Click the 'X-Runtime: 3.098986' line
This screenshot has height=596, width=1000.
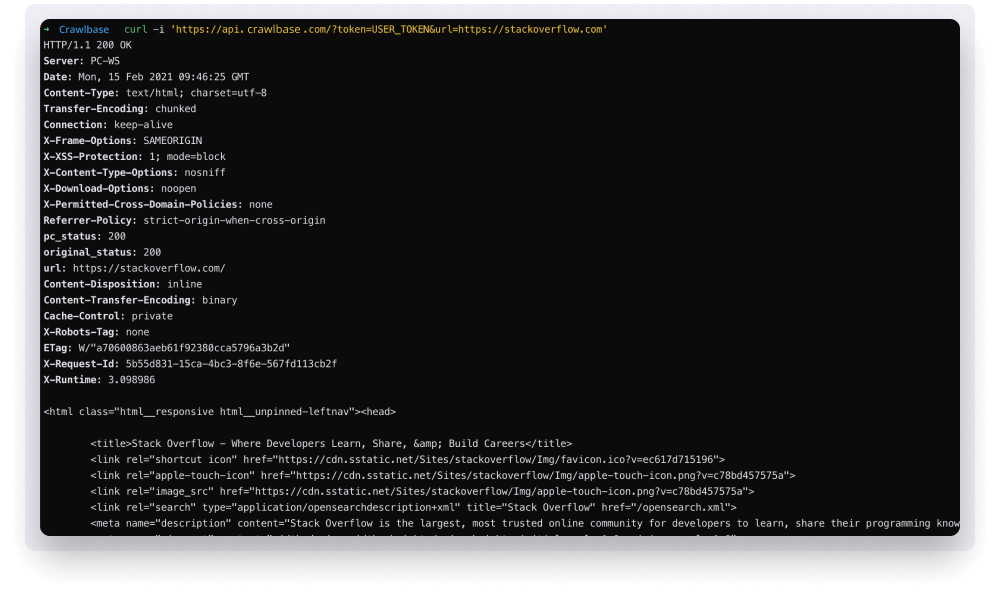point(99,380)
